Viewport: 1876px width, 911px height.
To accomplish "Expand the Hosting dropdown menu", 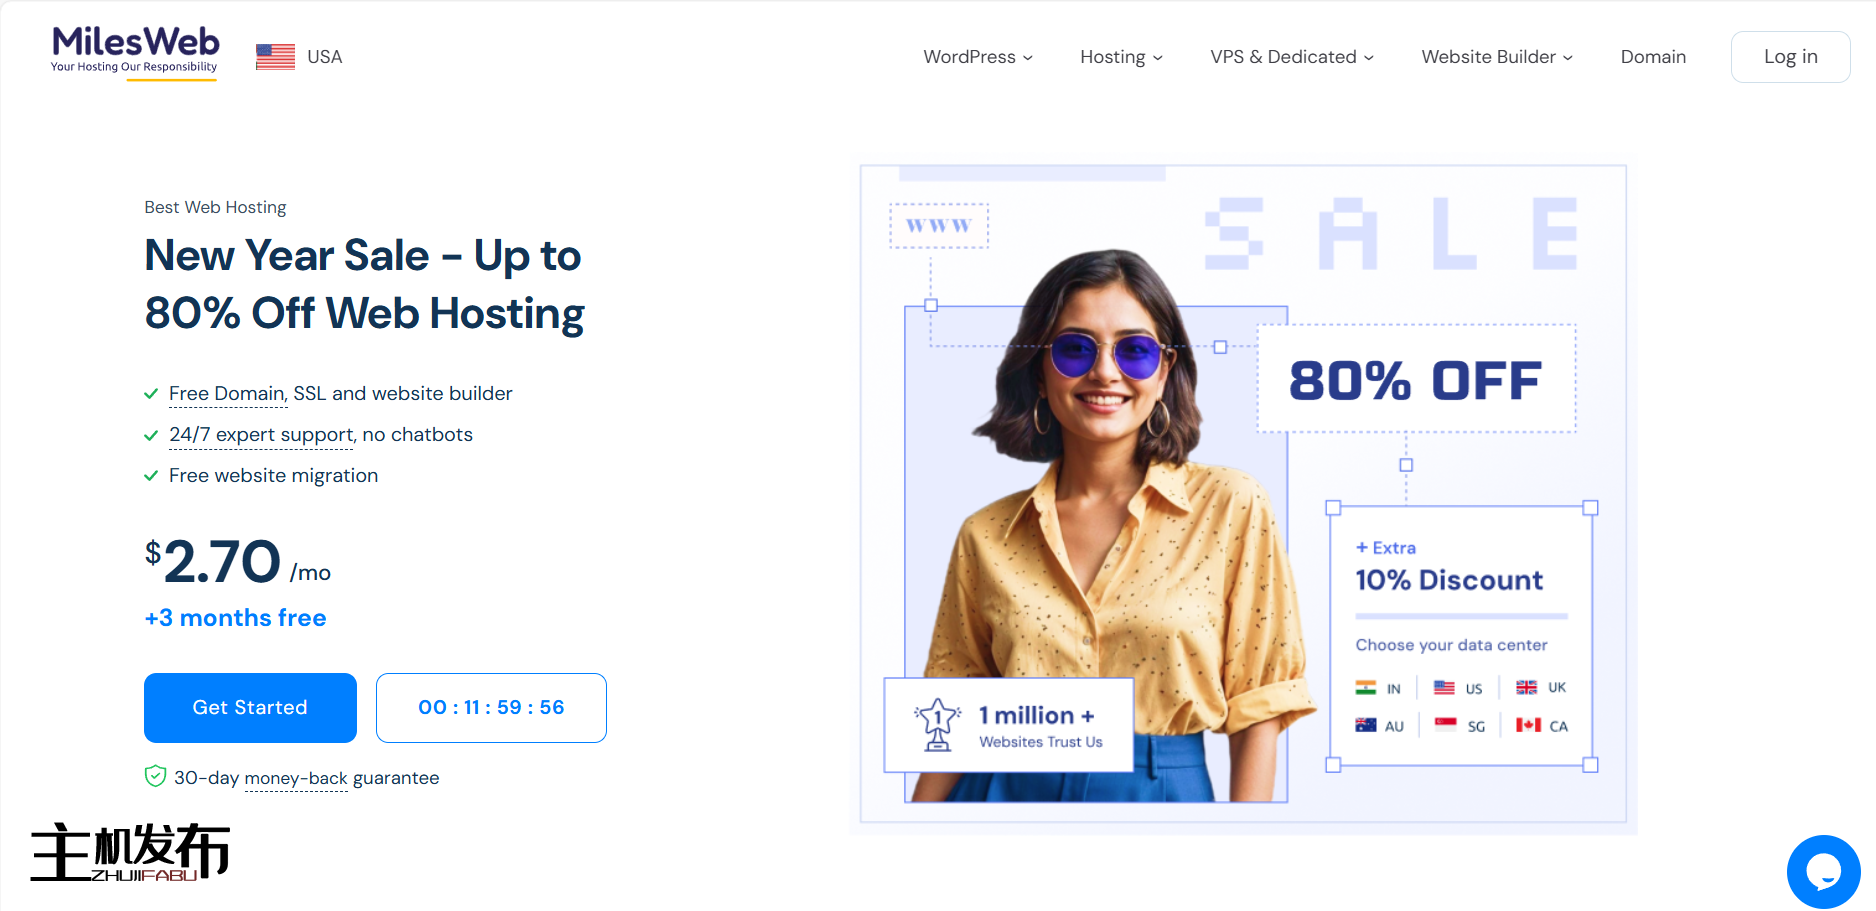I will coord(1121,57).
